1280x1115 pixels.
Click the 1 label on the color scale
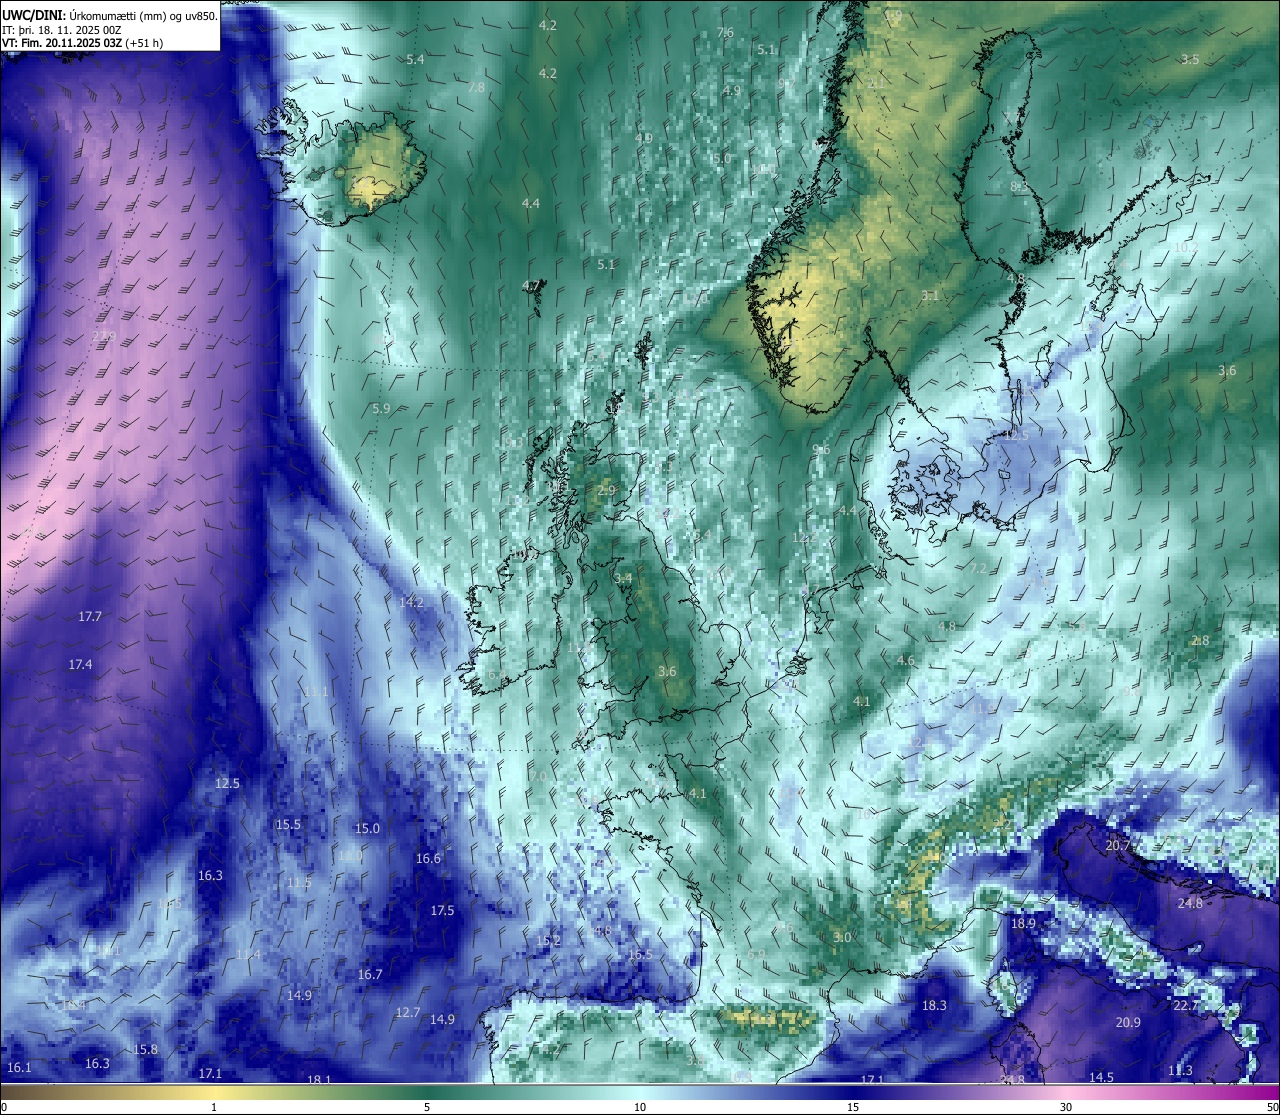[x=214, y=1107]
